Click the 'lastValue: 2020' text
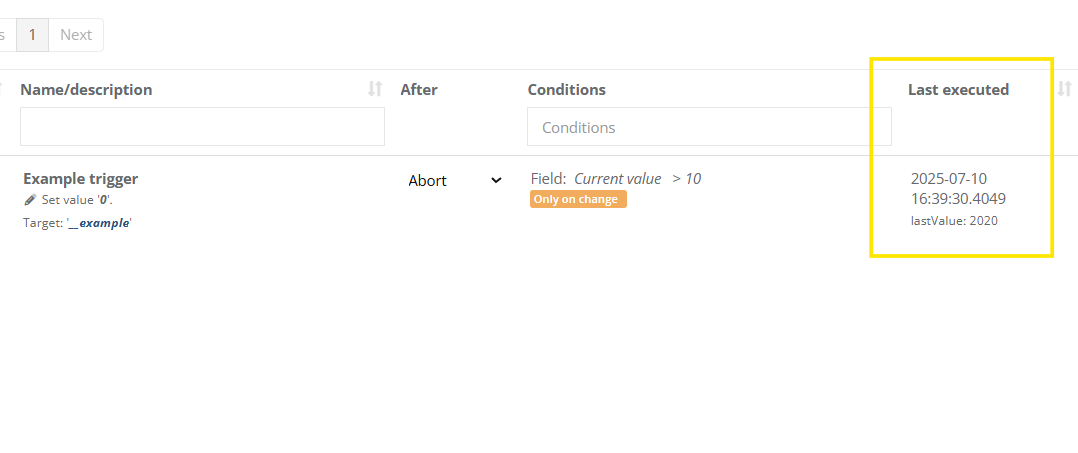This screenshot has width=1078, height=453. 954,221
